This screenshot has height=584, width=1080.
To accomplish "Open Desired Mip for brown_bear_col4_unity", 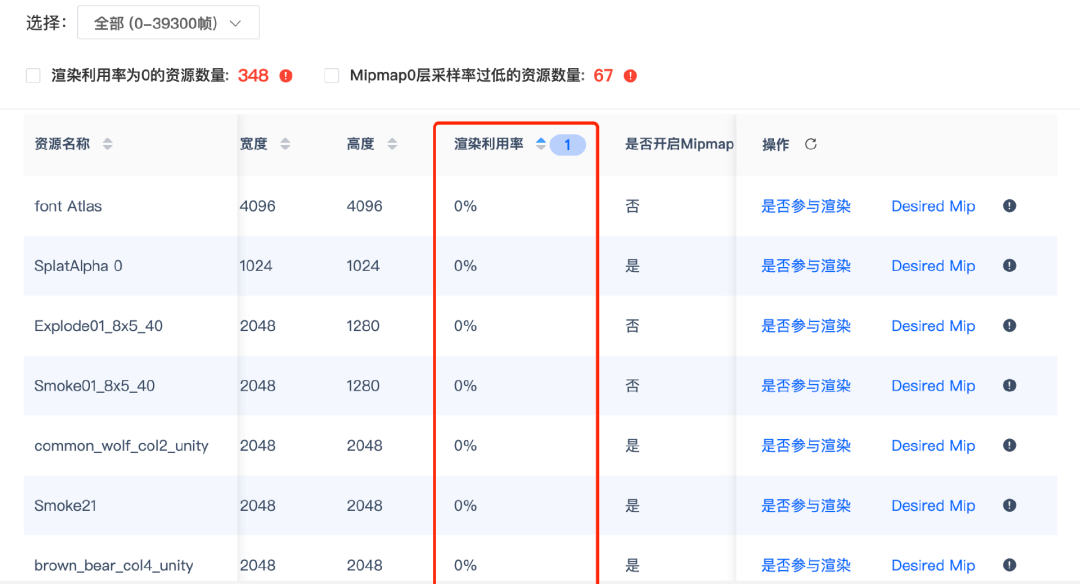I will tap(933, 565).
